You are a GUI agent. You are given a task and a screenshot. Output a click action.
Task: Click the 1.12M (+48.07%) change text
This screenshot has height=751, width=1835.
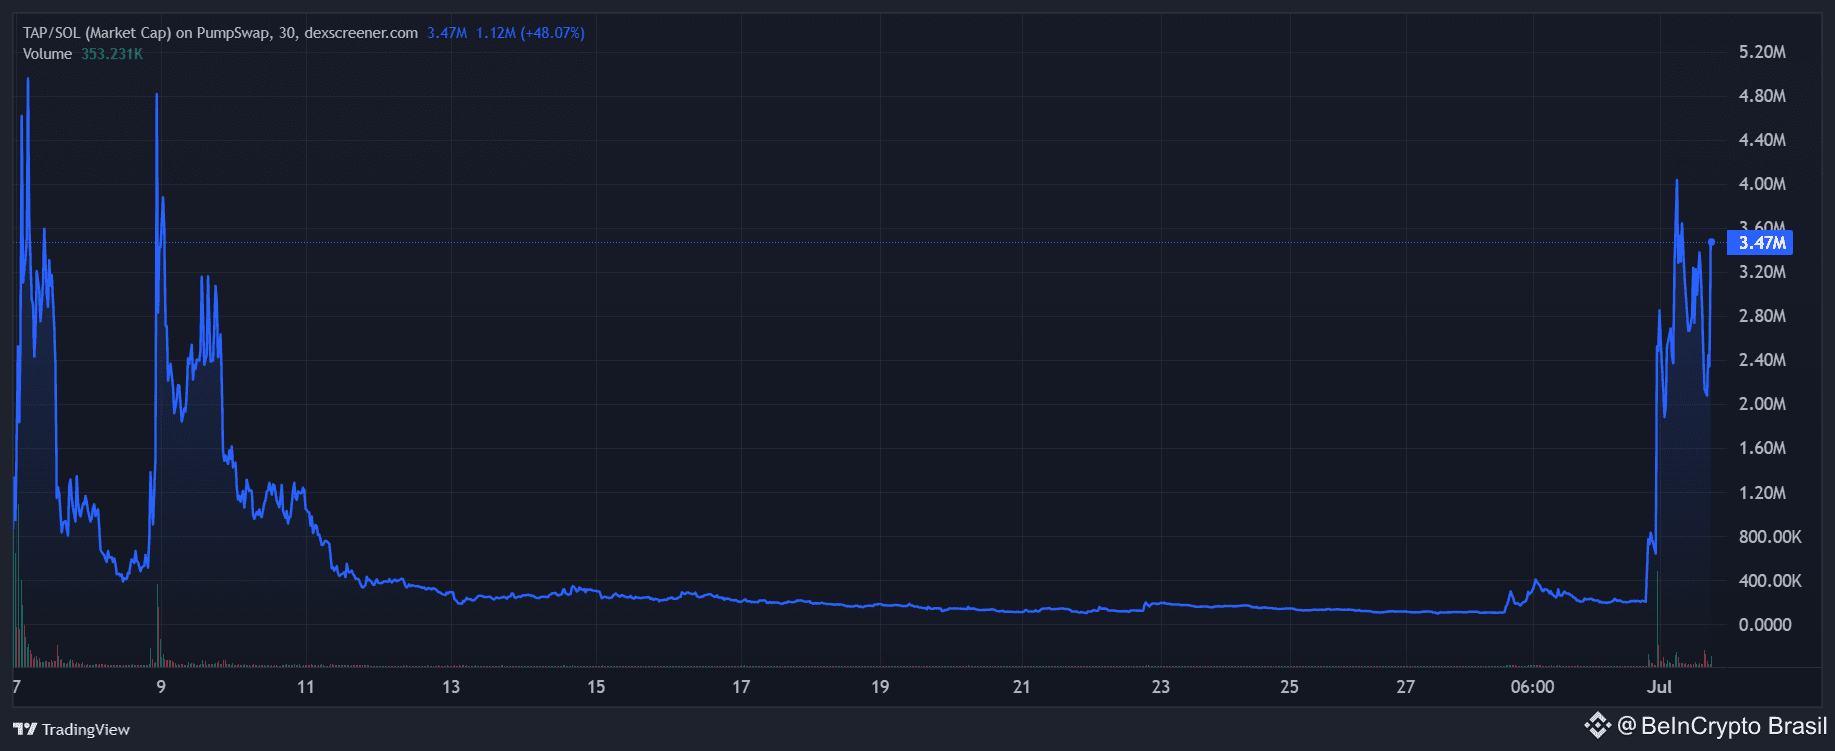pos(530,33)
